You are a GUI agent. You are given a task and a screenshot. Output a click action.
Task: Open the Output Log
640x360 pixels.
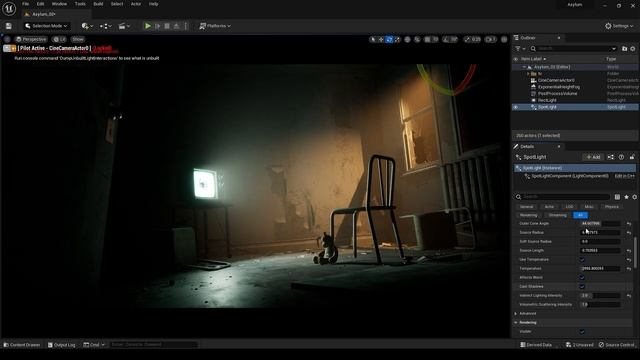tap(62, 345)
